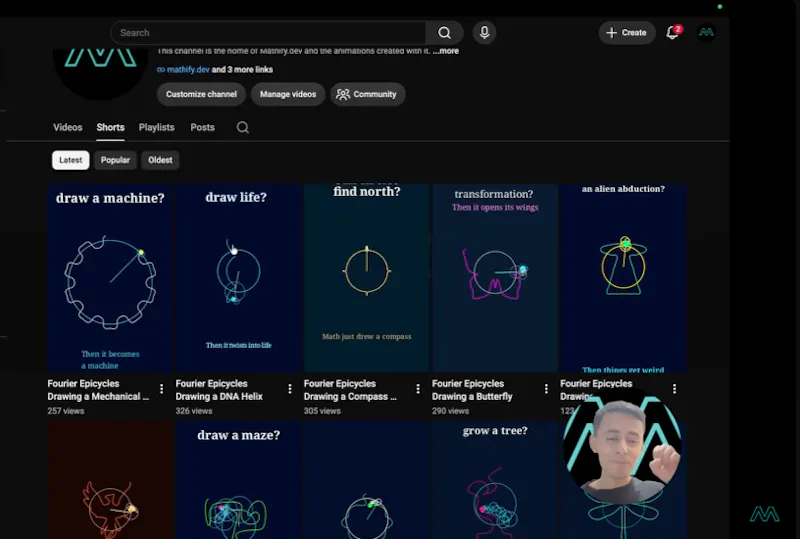Click the '257 views' text
800x539 pixels.
tap(66, 411)
